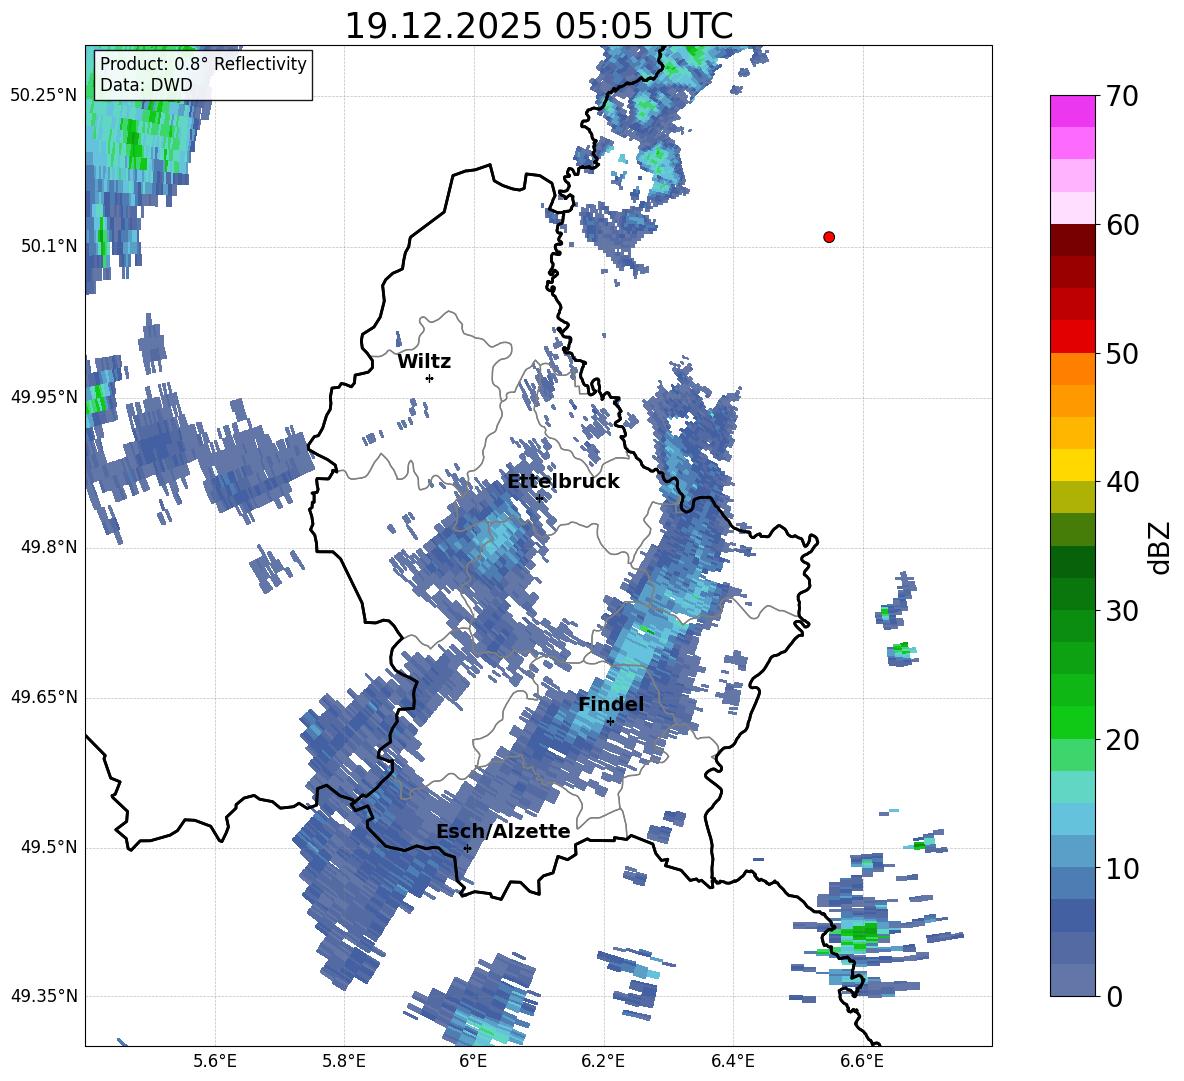The image size is (1184, 1081).
Task: Click the 49.5°N latitude label
Action: click(48, 847)
